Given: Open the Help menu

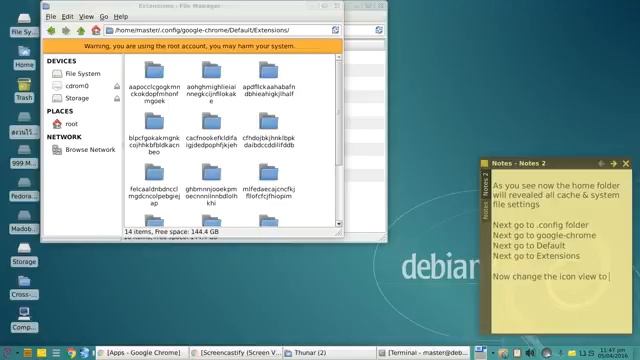Looking at the screenshot, I should point(120,17).
